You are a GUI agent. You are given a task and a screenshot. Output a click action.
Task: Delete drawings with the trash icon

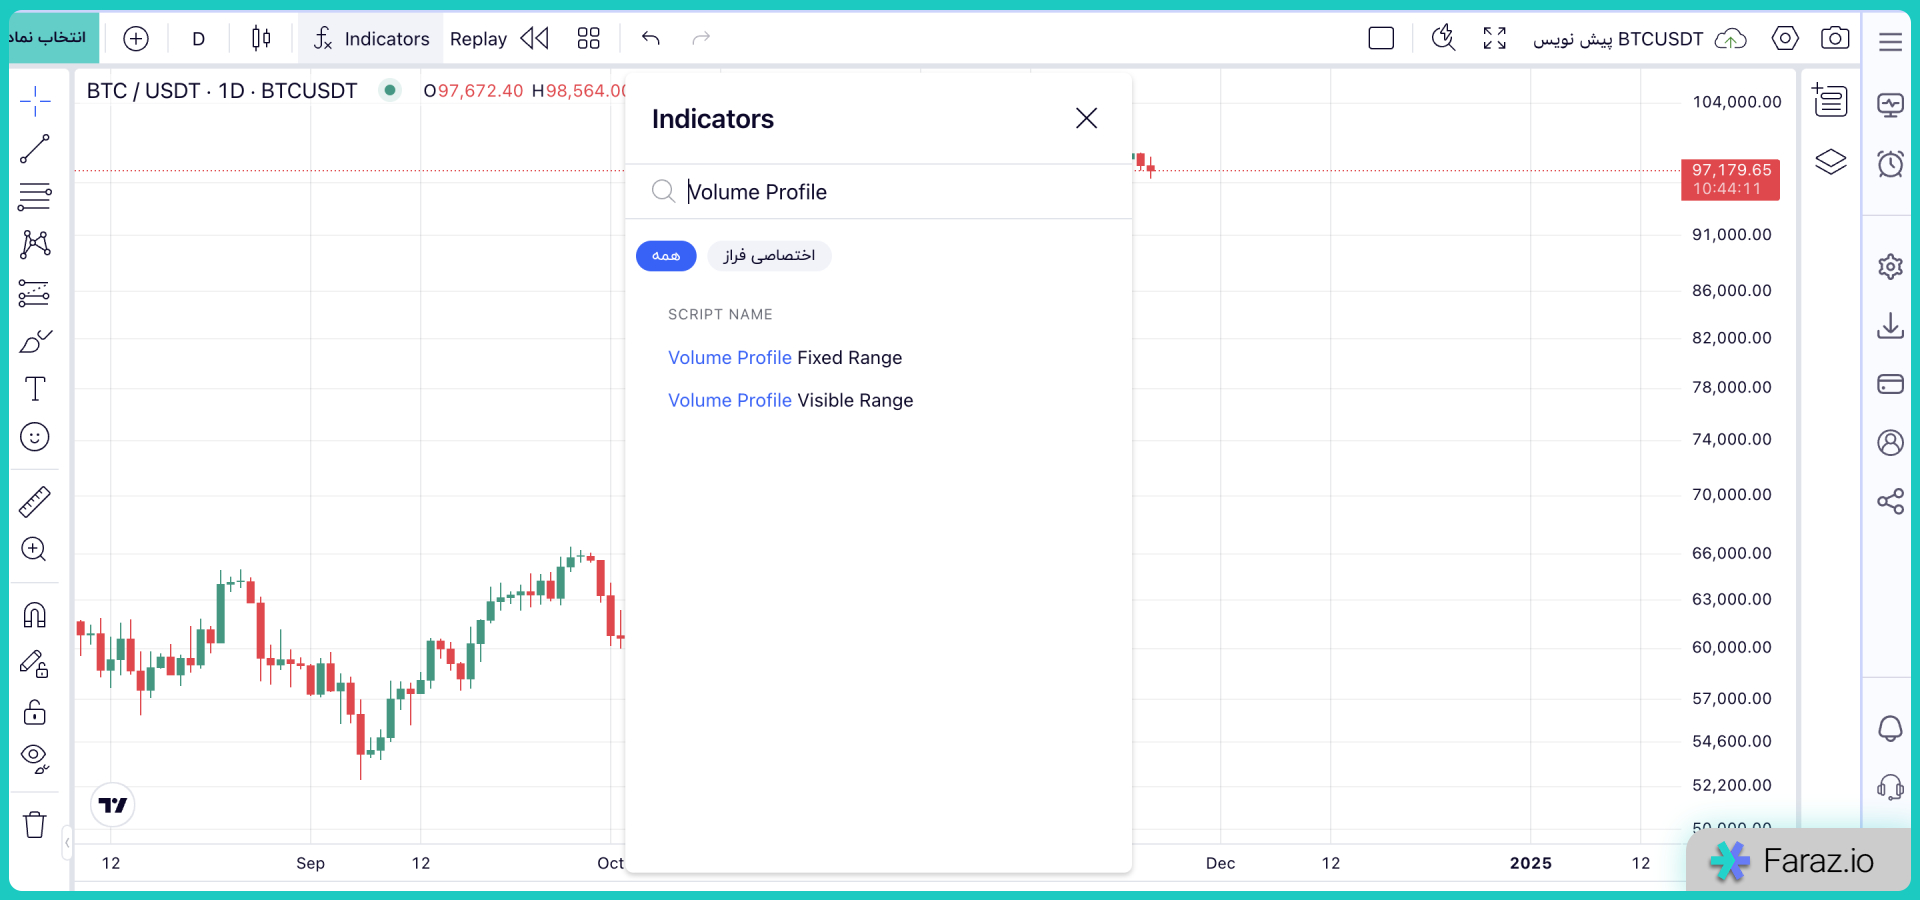click(35, 825)
